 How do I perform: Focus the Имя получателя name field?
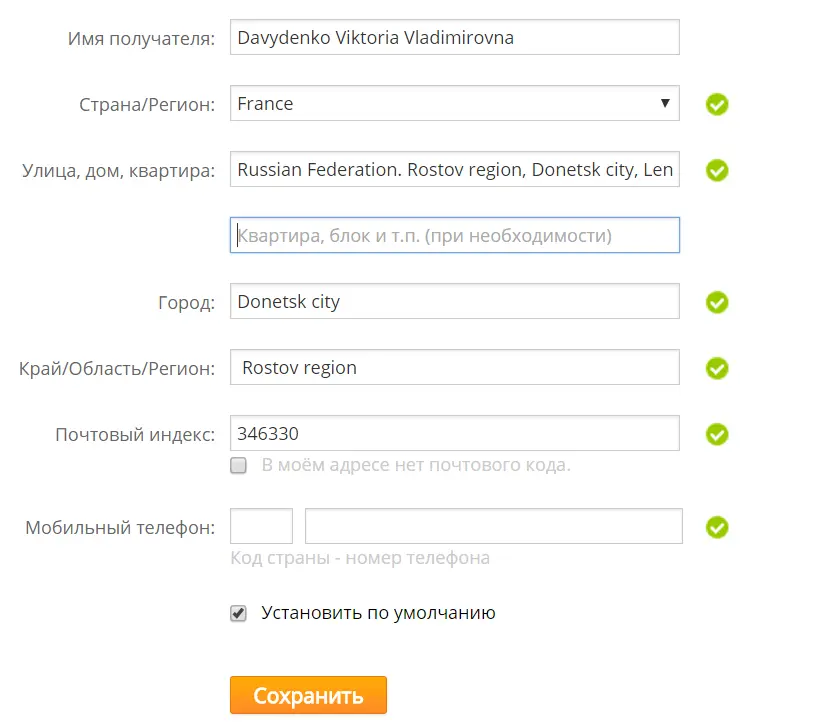[454, 37]
